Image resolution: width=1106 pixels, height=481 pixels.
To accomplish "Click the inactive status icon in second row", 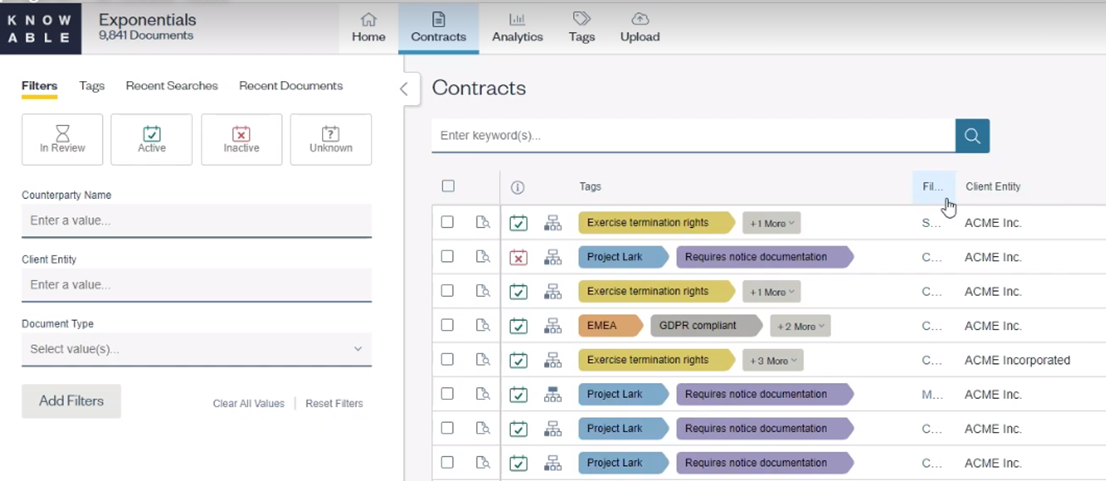I will point(518,258).
